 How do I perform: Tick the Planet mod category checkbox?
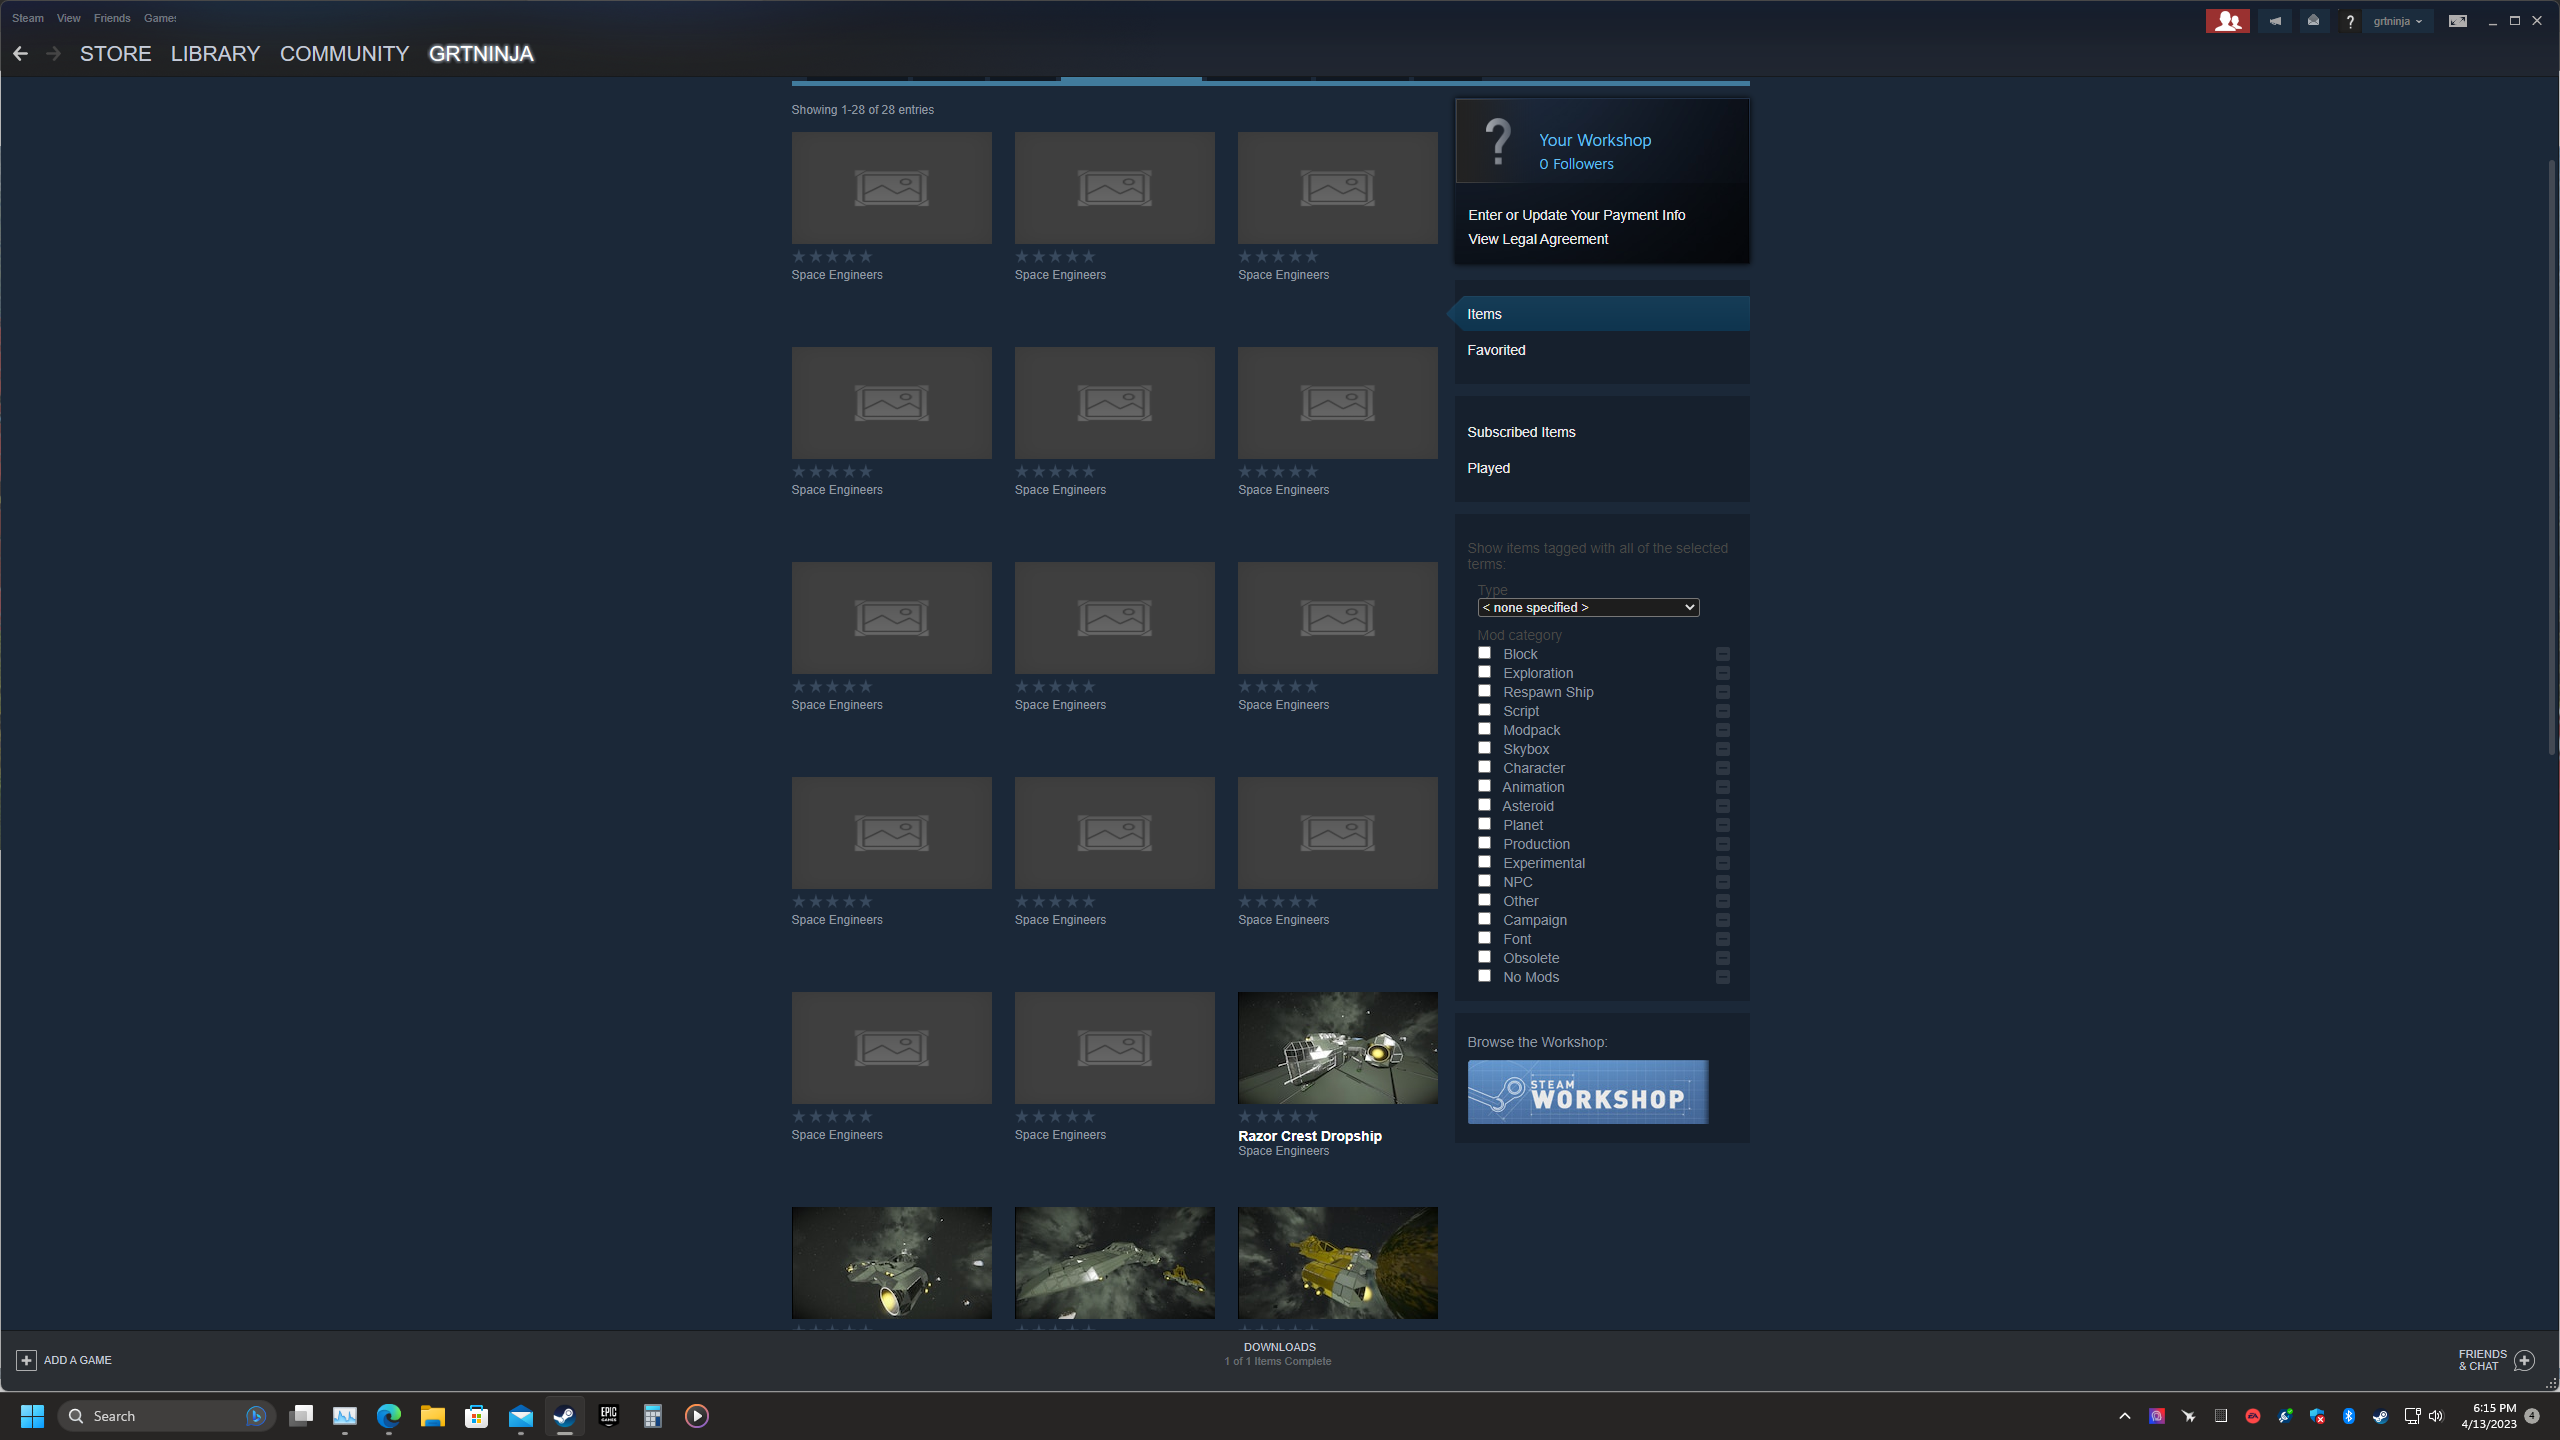1484,824
